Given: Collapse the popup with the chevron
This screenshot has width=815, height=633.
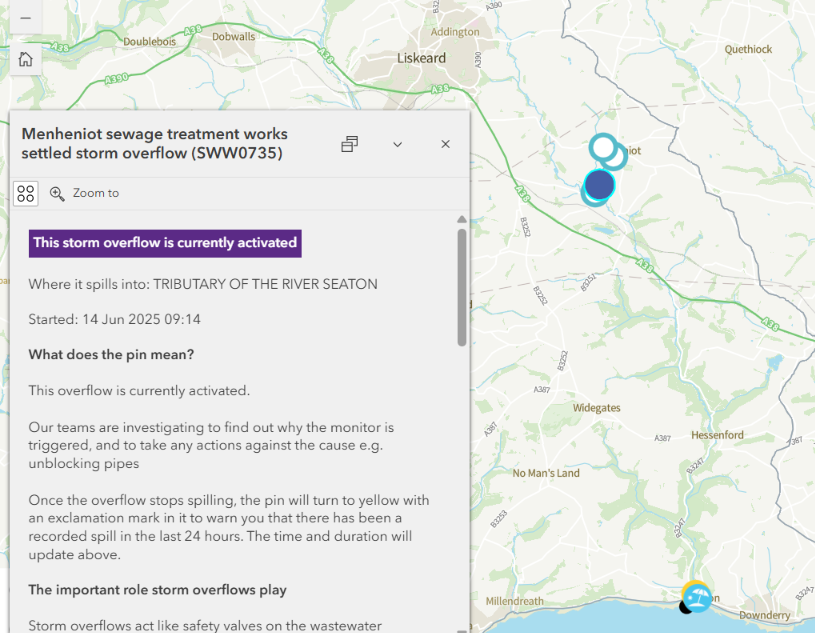Looking at the screenshot, I should [397, 144].
